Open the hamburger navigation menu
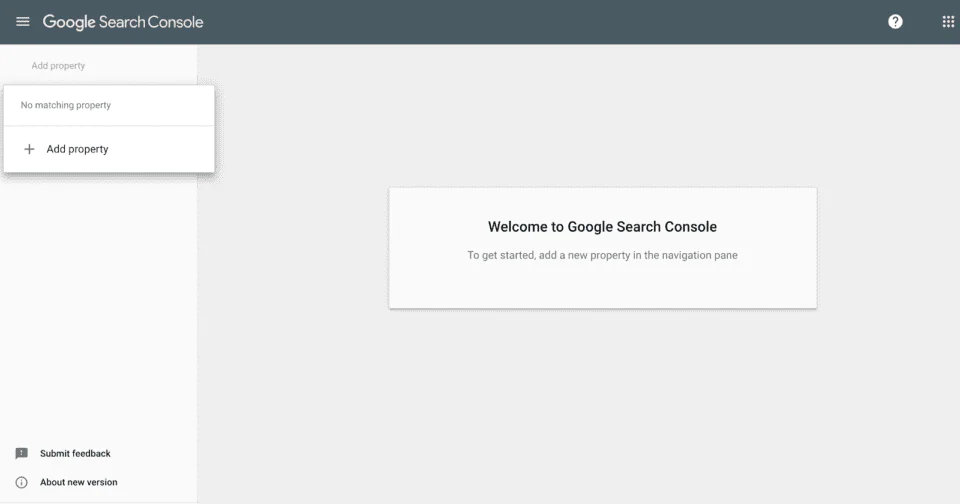 pos(23,22)
